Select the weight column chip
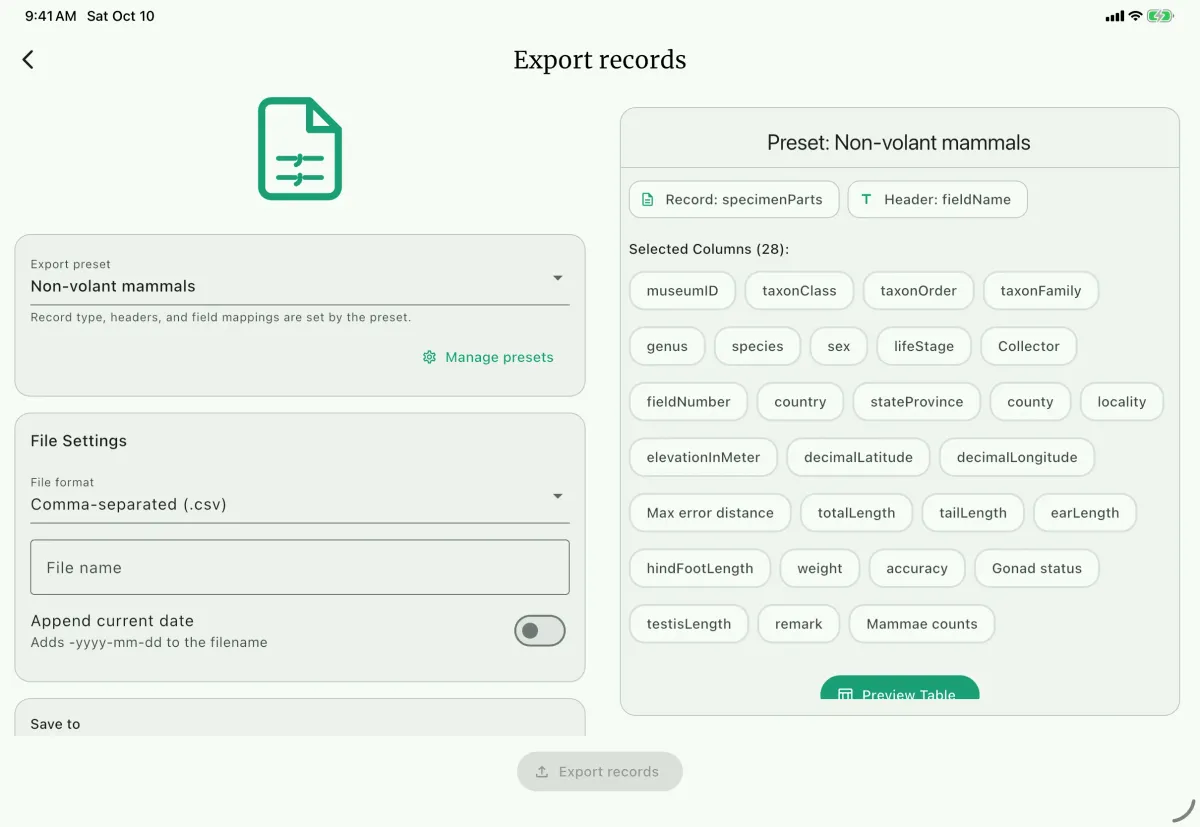Screen dimensions: 1200x827 [x=820, y=568]
